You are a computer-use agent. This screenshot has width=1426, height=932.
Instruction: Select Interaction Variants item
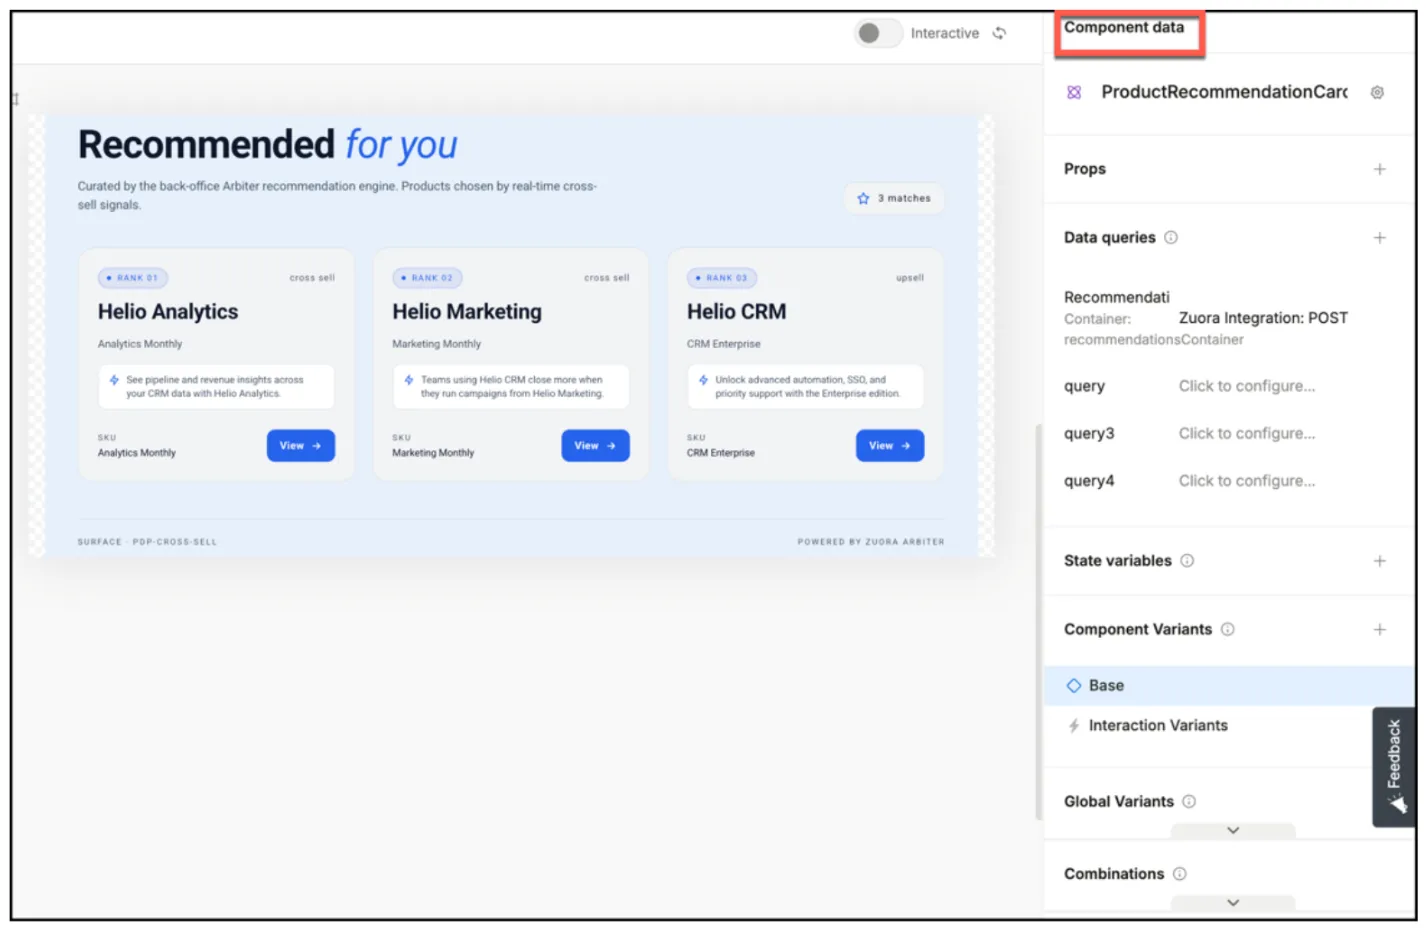click(x=1157, y=726)
